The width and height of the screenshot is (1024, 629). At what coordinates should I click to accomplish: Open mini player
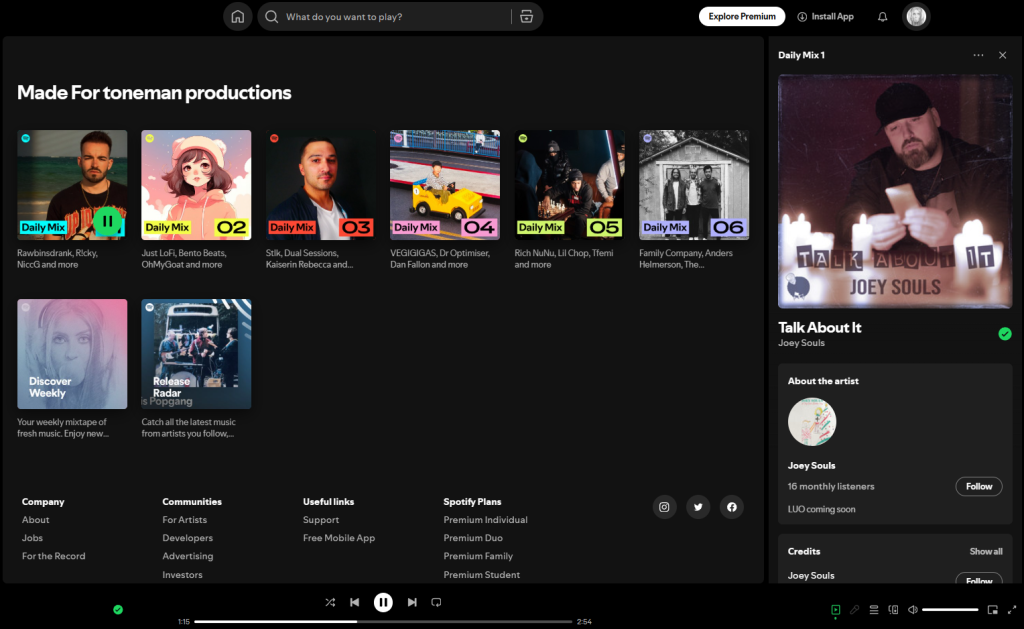pyautogui.click(x=993, y=609)
